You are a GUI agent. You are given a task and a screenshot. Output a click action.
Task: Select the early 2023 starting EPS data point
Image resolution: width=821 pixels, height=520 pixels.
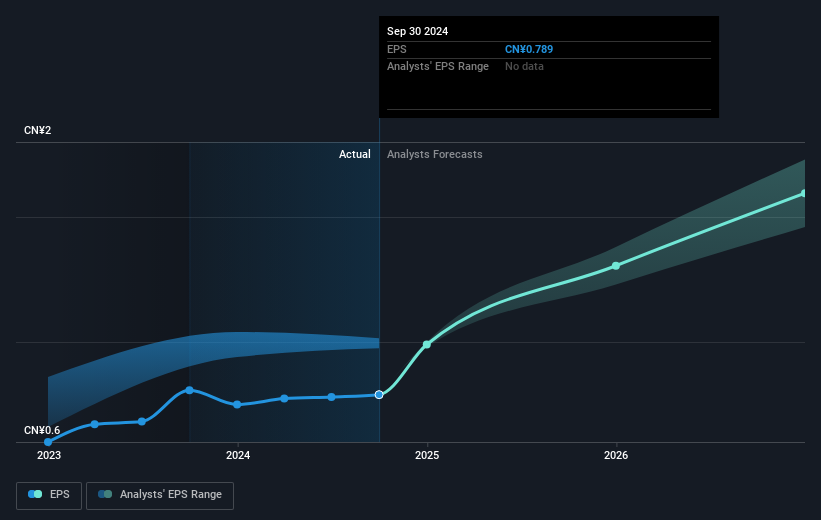pyautogui.click(x=48, y=442)
